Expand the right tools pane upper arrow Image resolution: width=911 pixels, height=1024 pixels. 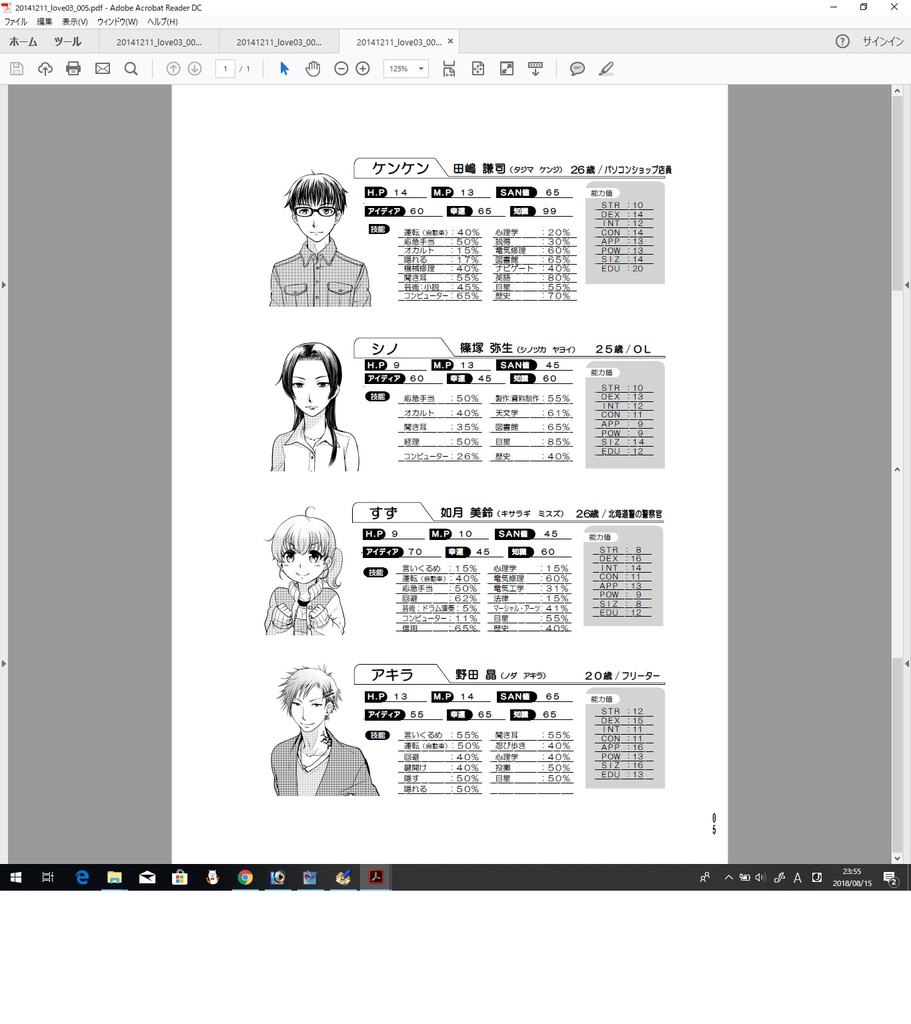907,285
